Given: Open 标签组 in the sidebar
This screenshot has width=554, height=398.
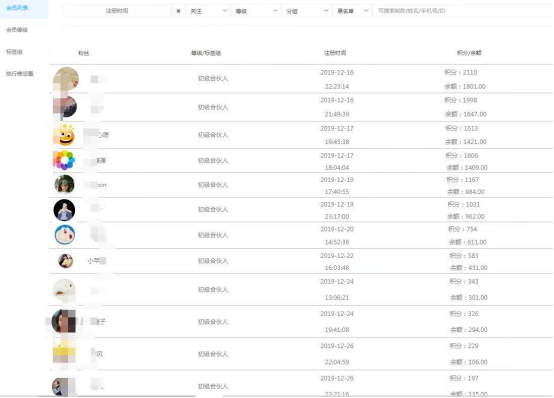Looking at the screenshot, I should point(14,52).
